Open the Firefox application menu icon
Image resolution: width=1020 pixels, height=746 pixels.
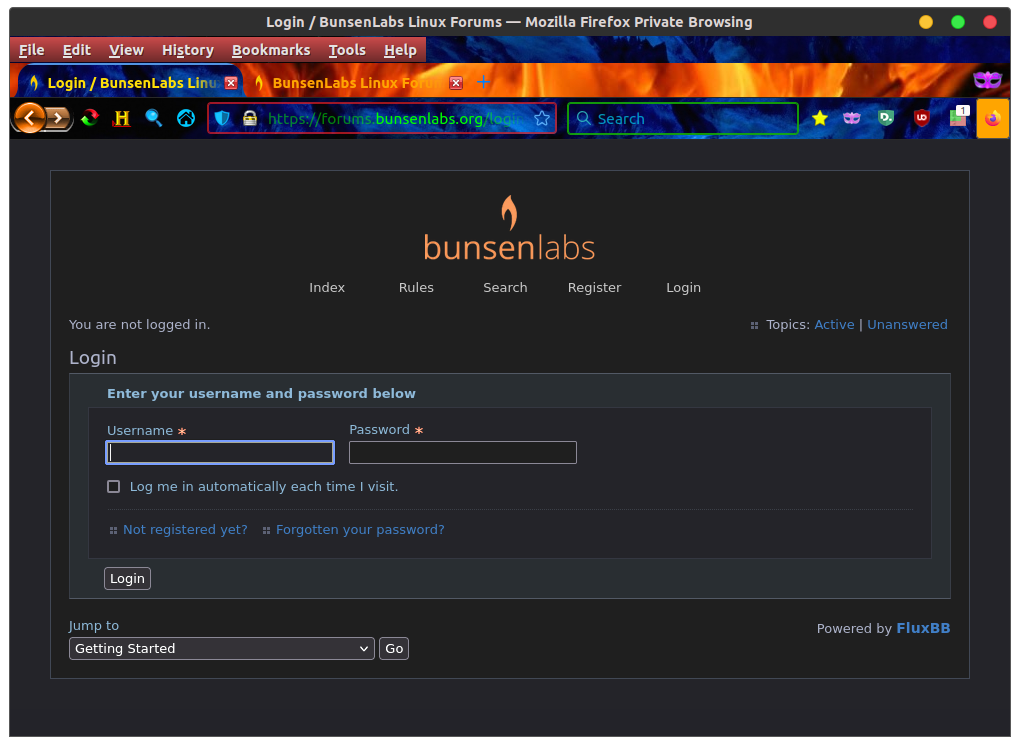pos(993,118)
